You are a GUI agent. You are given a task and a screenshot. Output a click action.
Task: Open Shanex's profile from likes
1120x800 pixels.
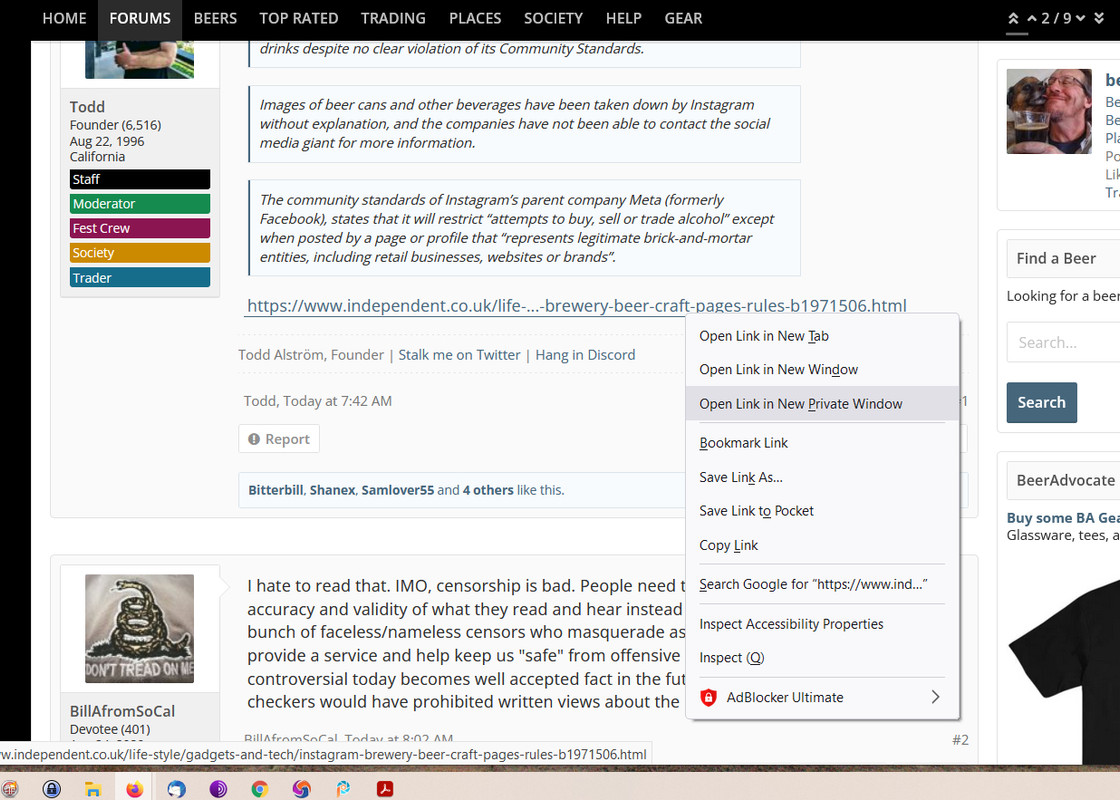pos(332,490)
